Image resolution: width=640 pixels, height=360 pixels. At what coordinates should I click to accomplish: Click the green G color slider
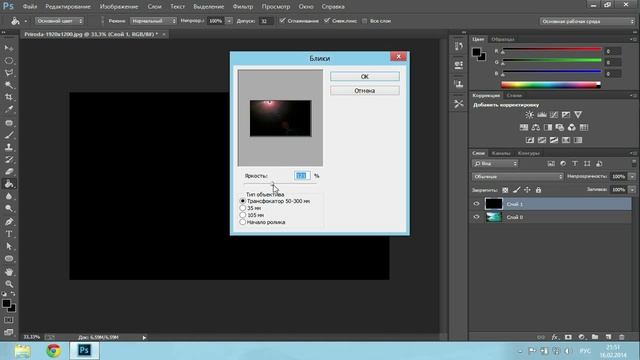551,61
